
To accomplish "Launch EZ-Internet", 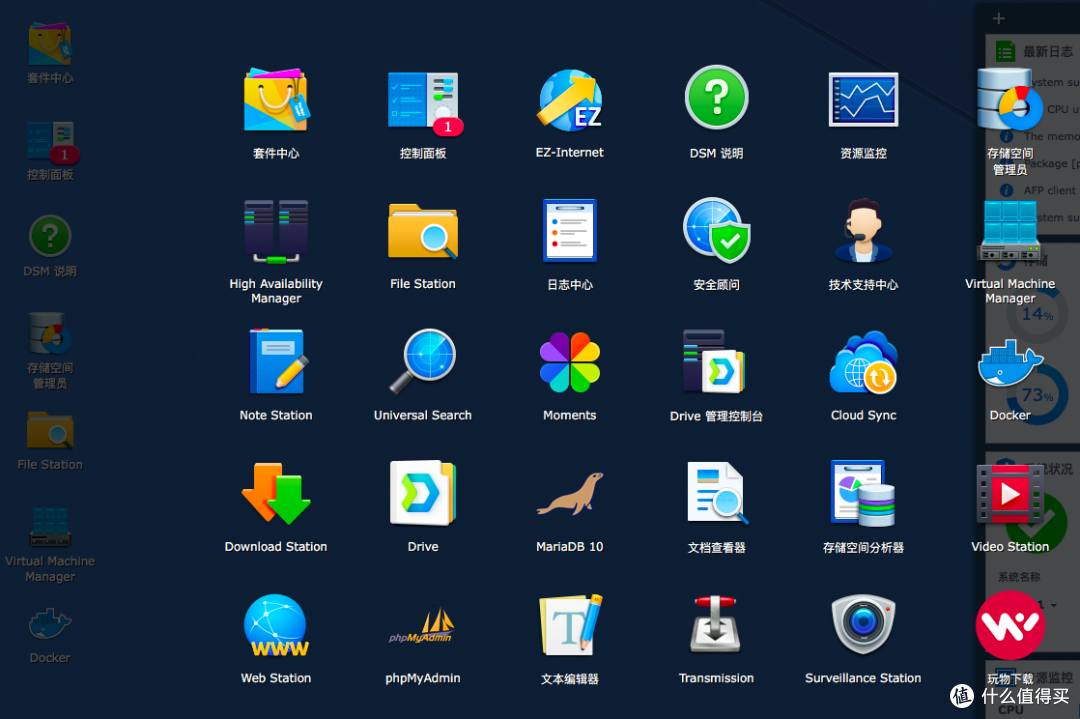I will (570, 101).
